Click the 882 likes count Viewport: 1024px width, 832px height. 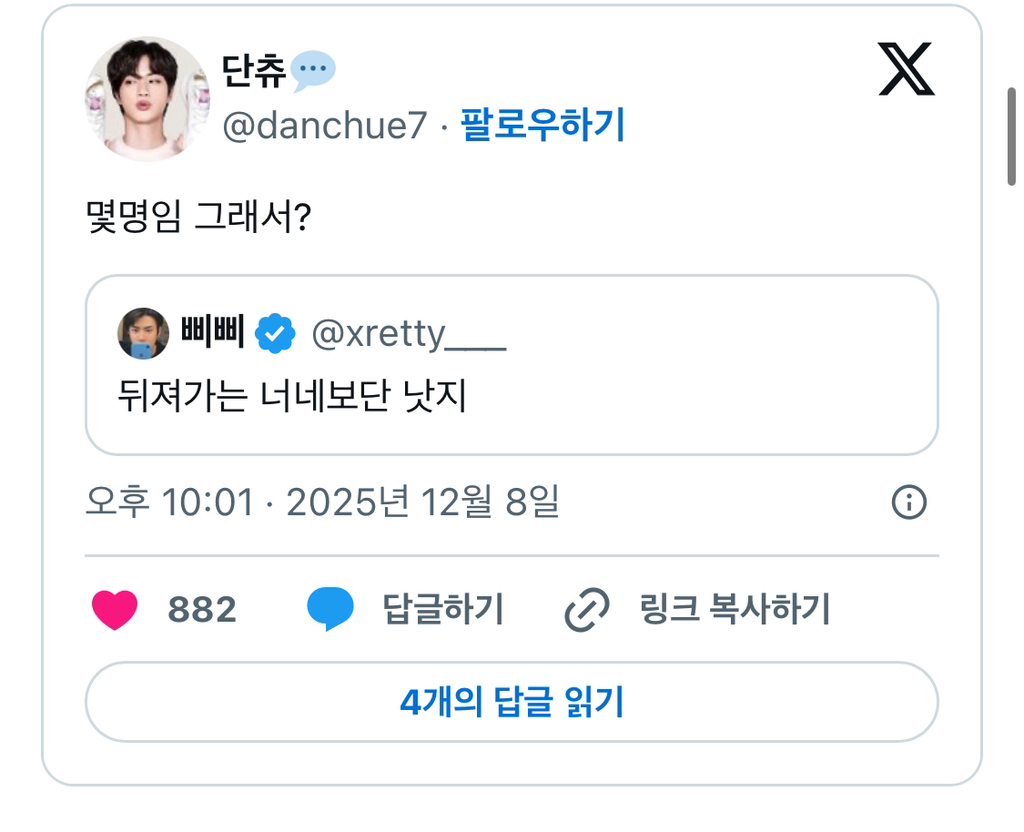[202, 609]
